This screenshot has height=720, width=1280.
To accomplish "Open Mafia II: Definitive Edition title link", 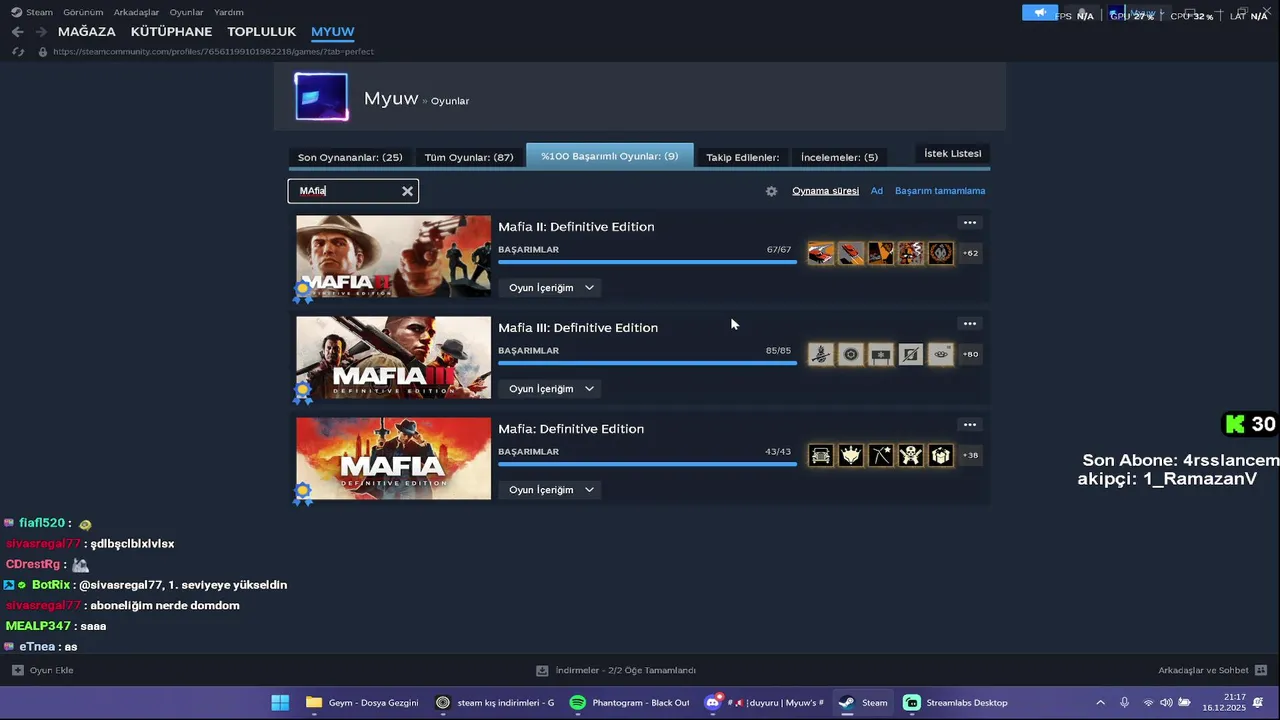I will coord(576,227).
